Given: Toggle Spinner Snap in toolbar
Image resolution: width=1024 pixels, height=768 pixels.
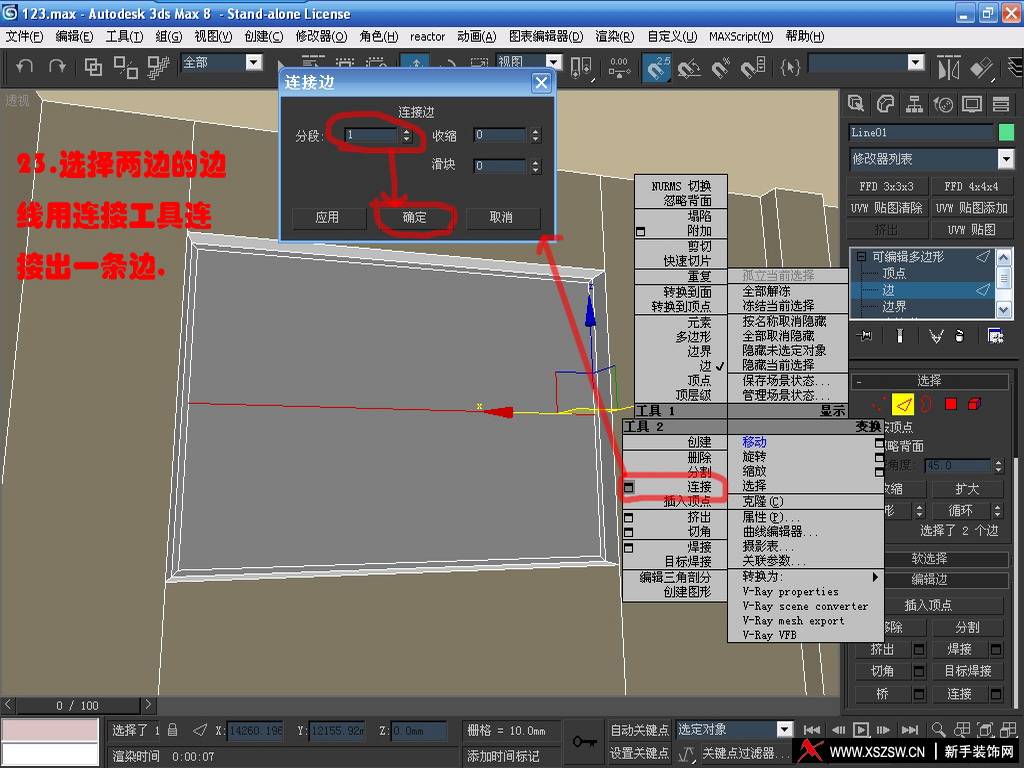Looking at the screenshot, I should click(x=753, y=67).
